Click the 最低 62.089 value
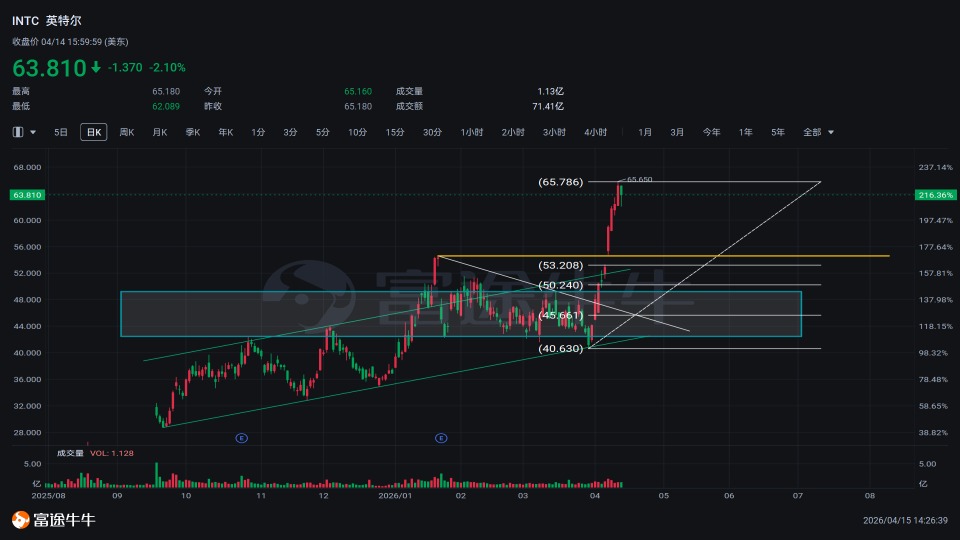 pos(166,107)
